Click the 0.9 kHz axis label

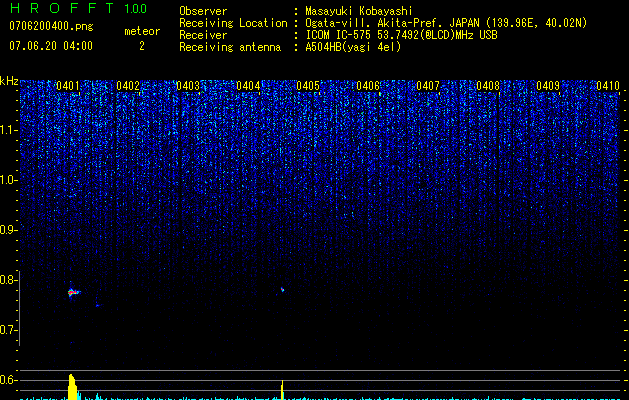(9, 230)
